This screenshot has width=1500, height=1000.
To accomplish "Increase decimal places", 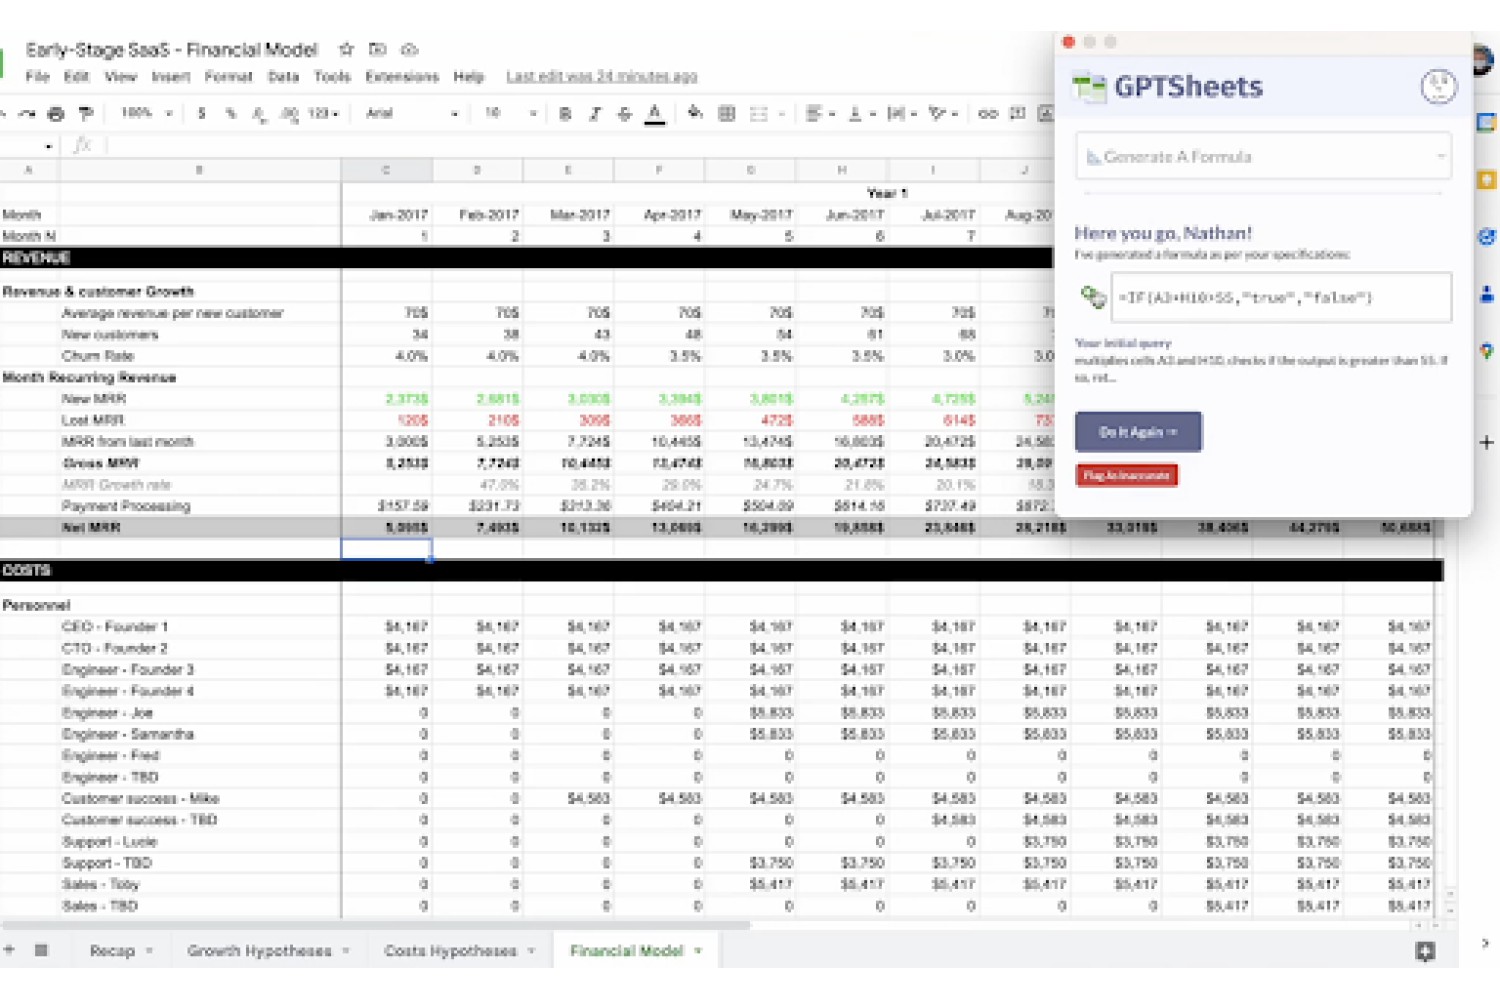I will coord(289,114).
